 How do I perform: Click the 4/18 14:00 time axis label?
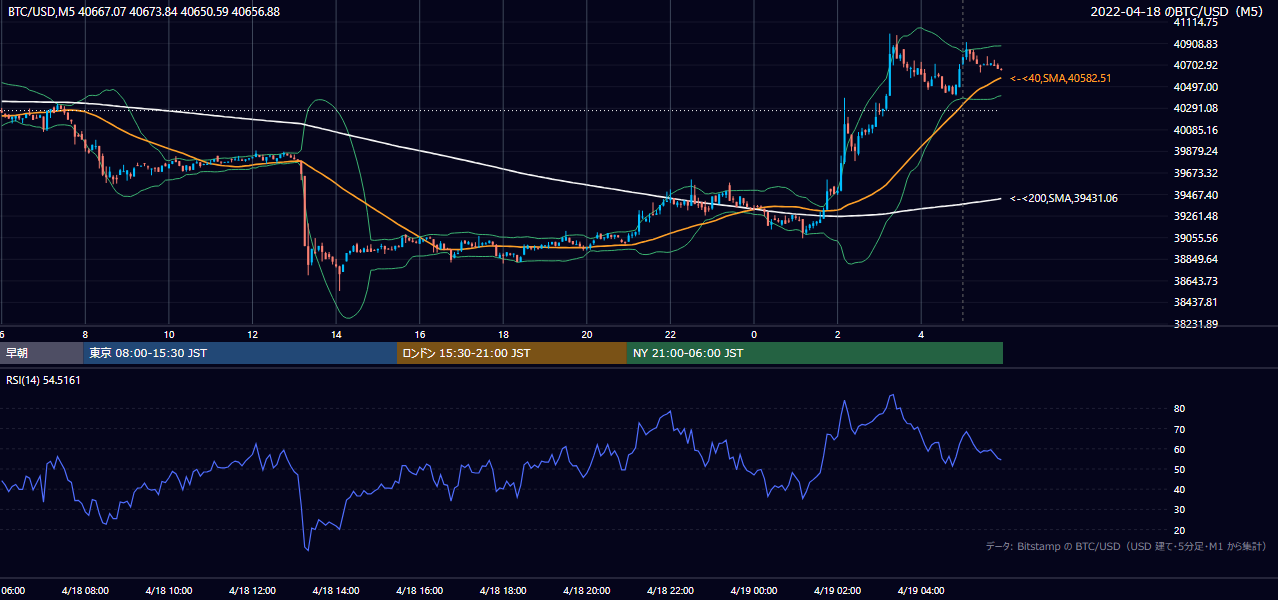(x=337, y=591)
